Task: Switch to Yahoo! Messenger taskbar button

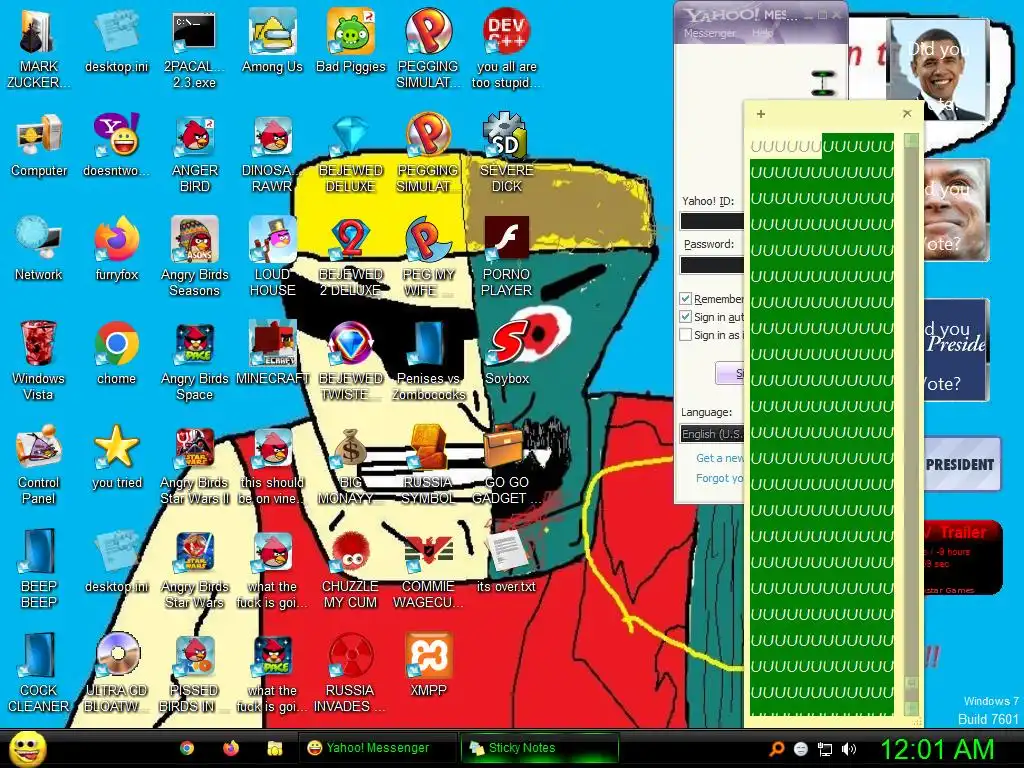Action: pyautogui.click(x=377, y=748)
